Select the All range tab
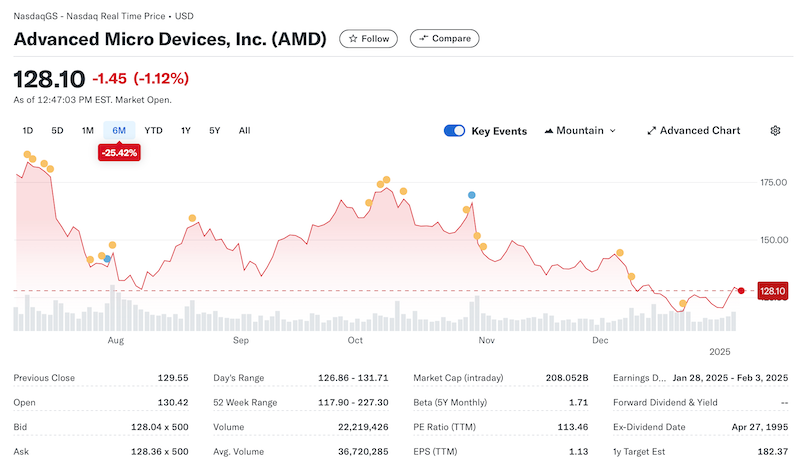The width and height of the screenshot is (800, 467). (244, 131)
